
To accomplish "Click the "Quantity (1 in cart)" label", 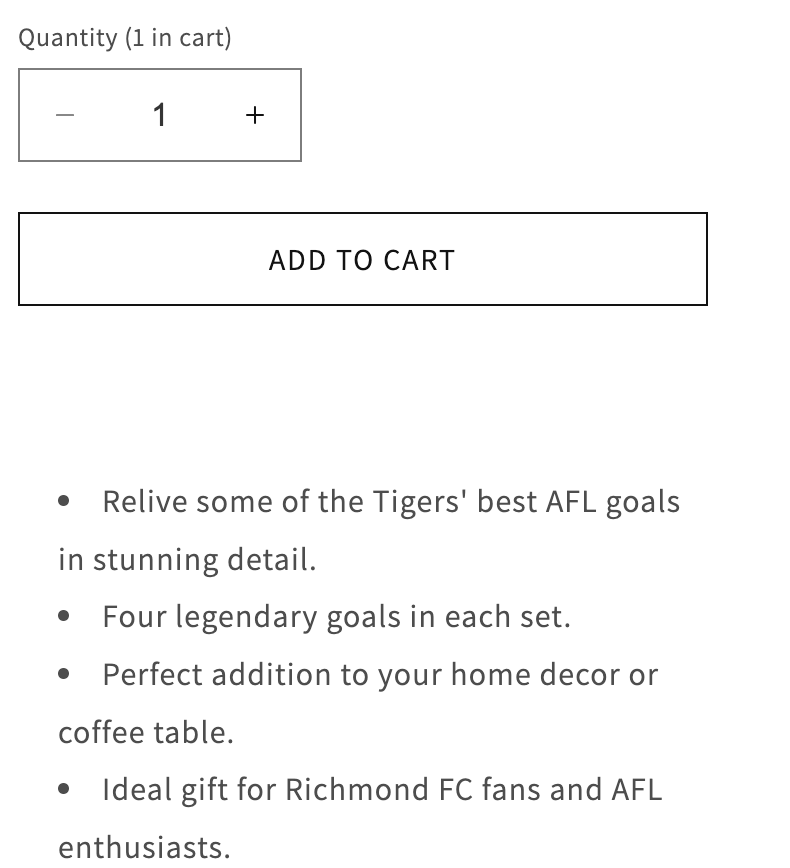I will point(125,38).
